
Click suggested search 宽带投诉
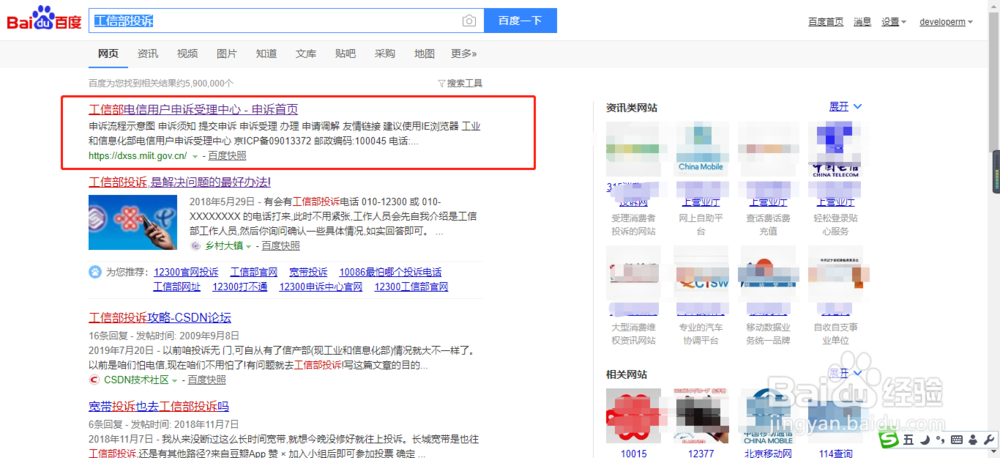[x=308, y=272]
